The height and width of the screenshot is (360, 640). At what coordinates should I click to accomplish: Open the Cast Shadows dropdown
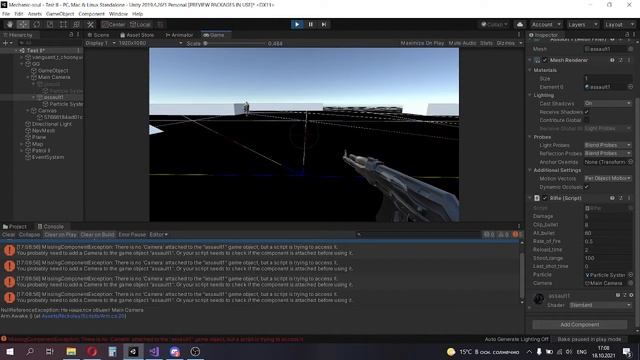[607, 104]
